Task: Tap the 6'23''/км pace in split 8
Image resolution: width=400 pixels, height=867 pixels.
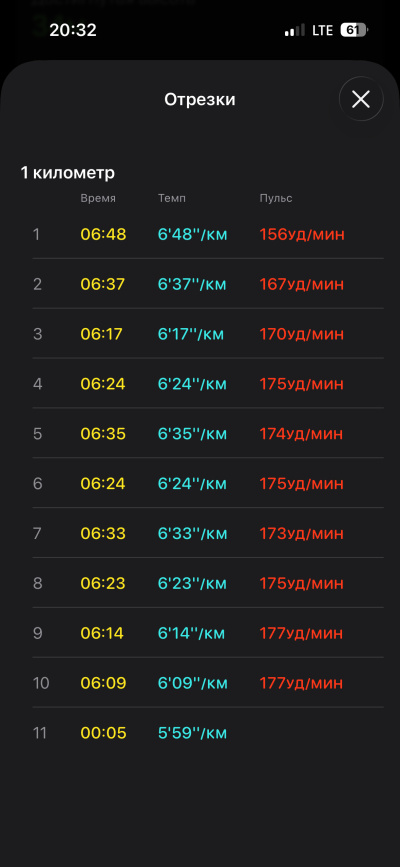Action: [192, 583]
